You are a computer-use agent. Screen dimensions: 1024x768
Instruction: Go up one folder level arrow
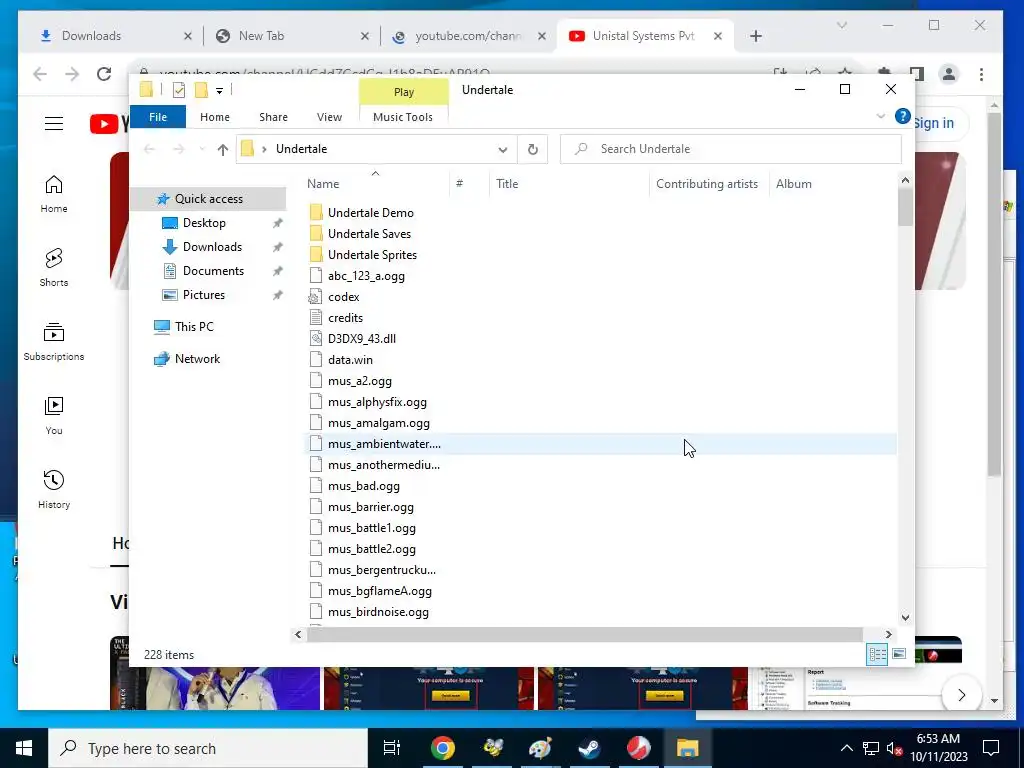point(223,150)
